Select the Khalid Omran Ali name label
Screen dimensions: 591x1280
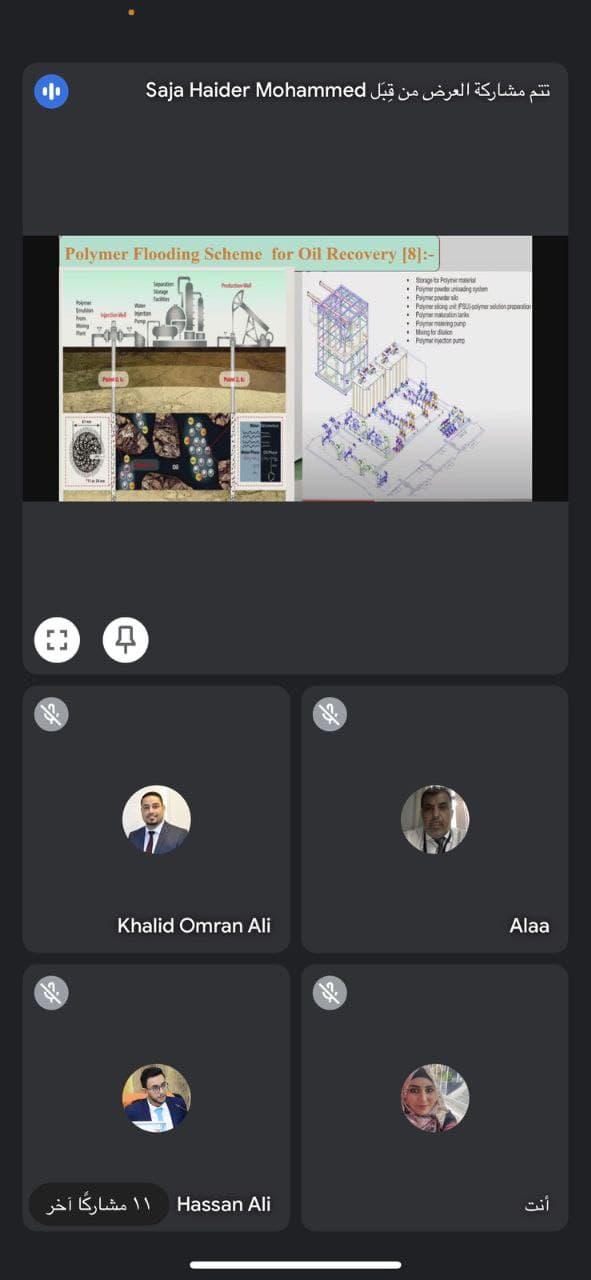pos(194,925)
